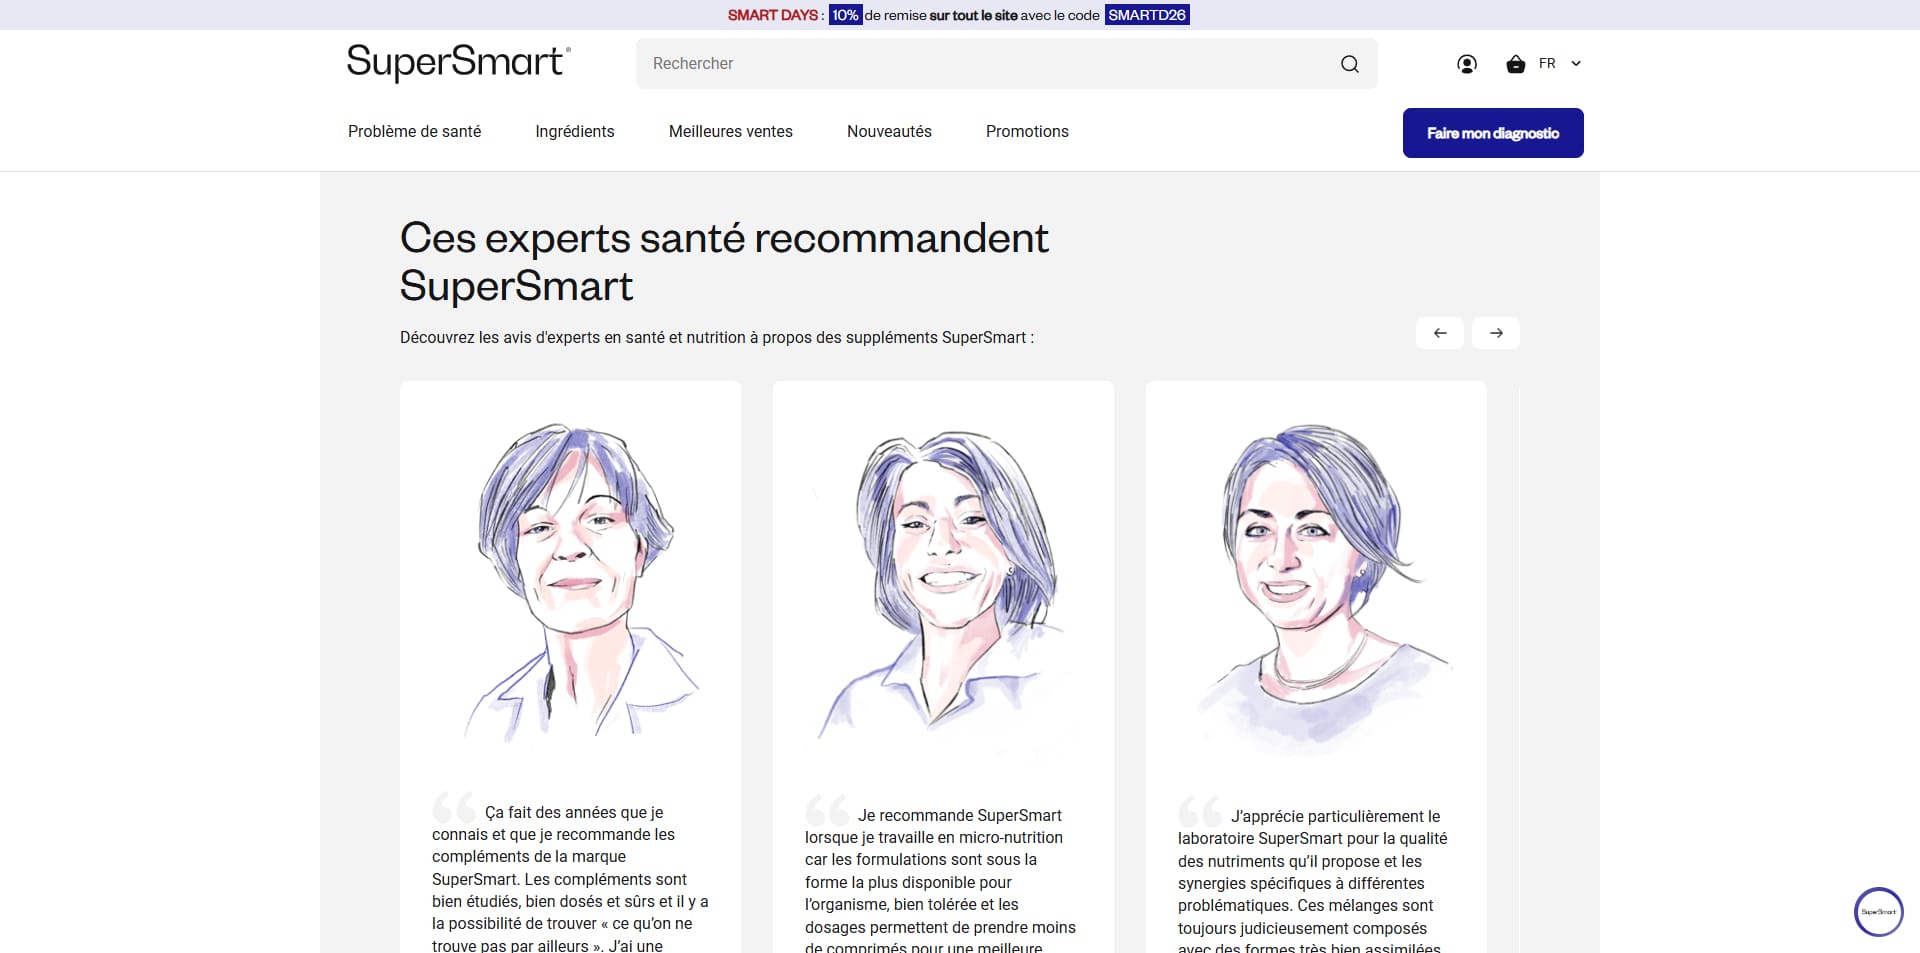Viewport: 1920px width, 953px height.
Task: Show next expert testimonial arrow
Action: 1496,333
